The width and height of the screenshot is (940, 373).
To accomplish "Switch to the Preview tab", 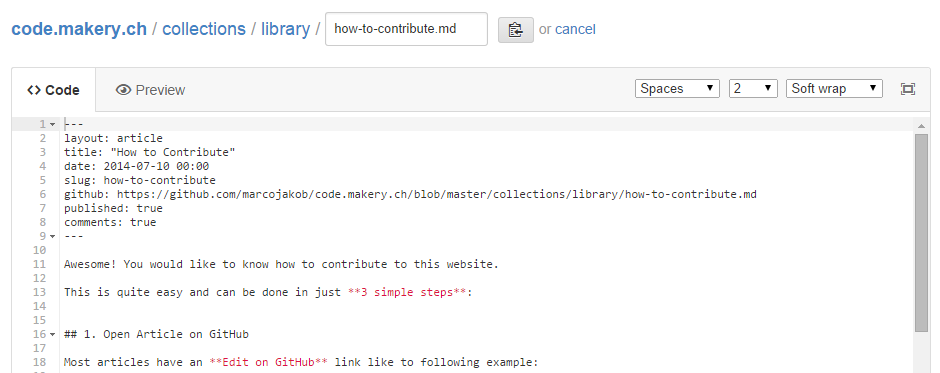I will [150, 90].
